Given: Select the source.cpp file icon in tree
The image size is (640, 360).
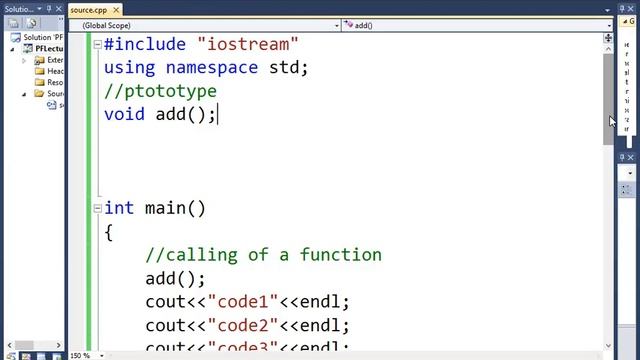Looking at the screenshot, I should 51,105.
